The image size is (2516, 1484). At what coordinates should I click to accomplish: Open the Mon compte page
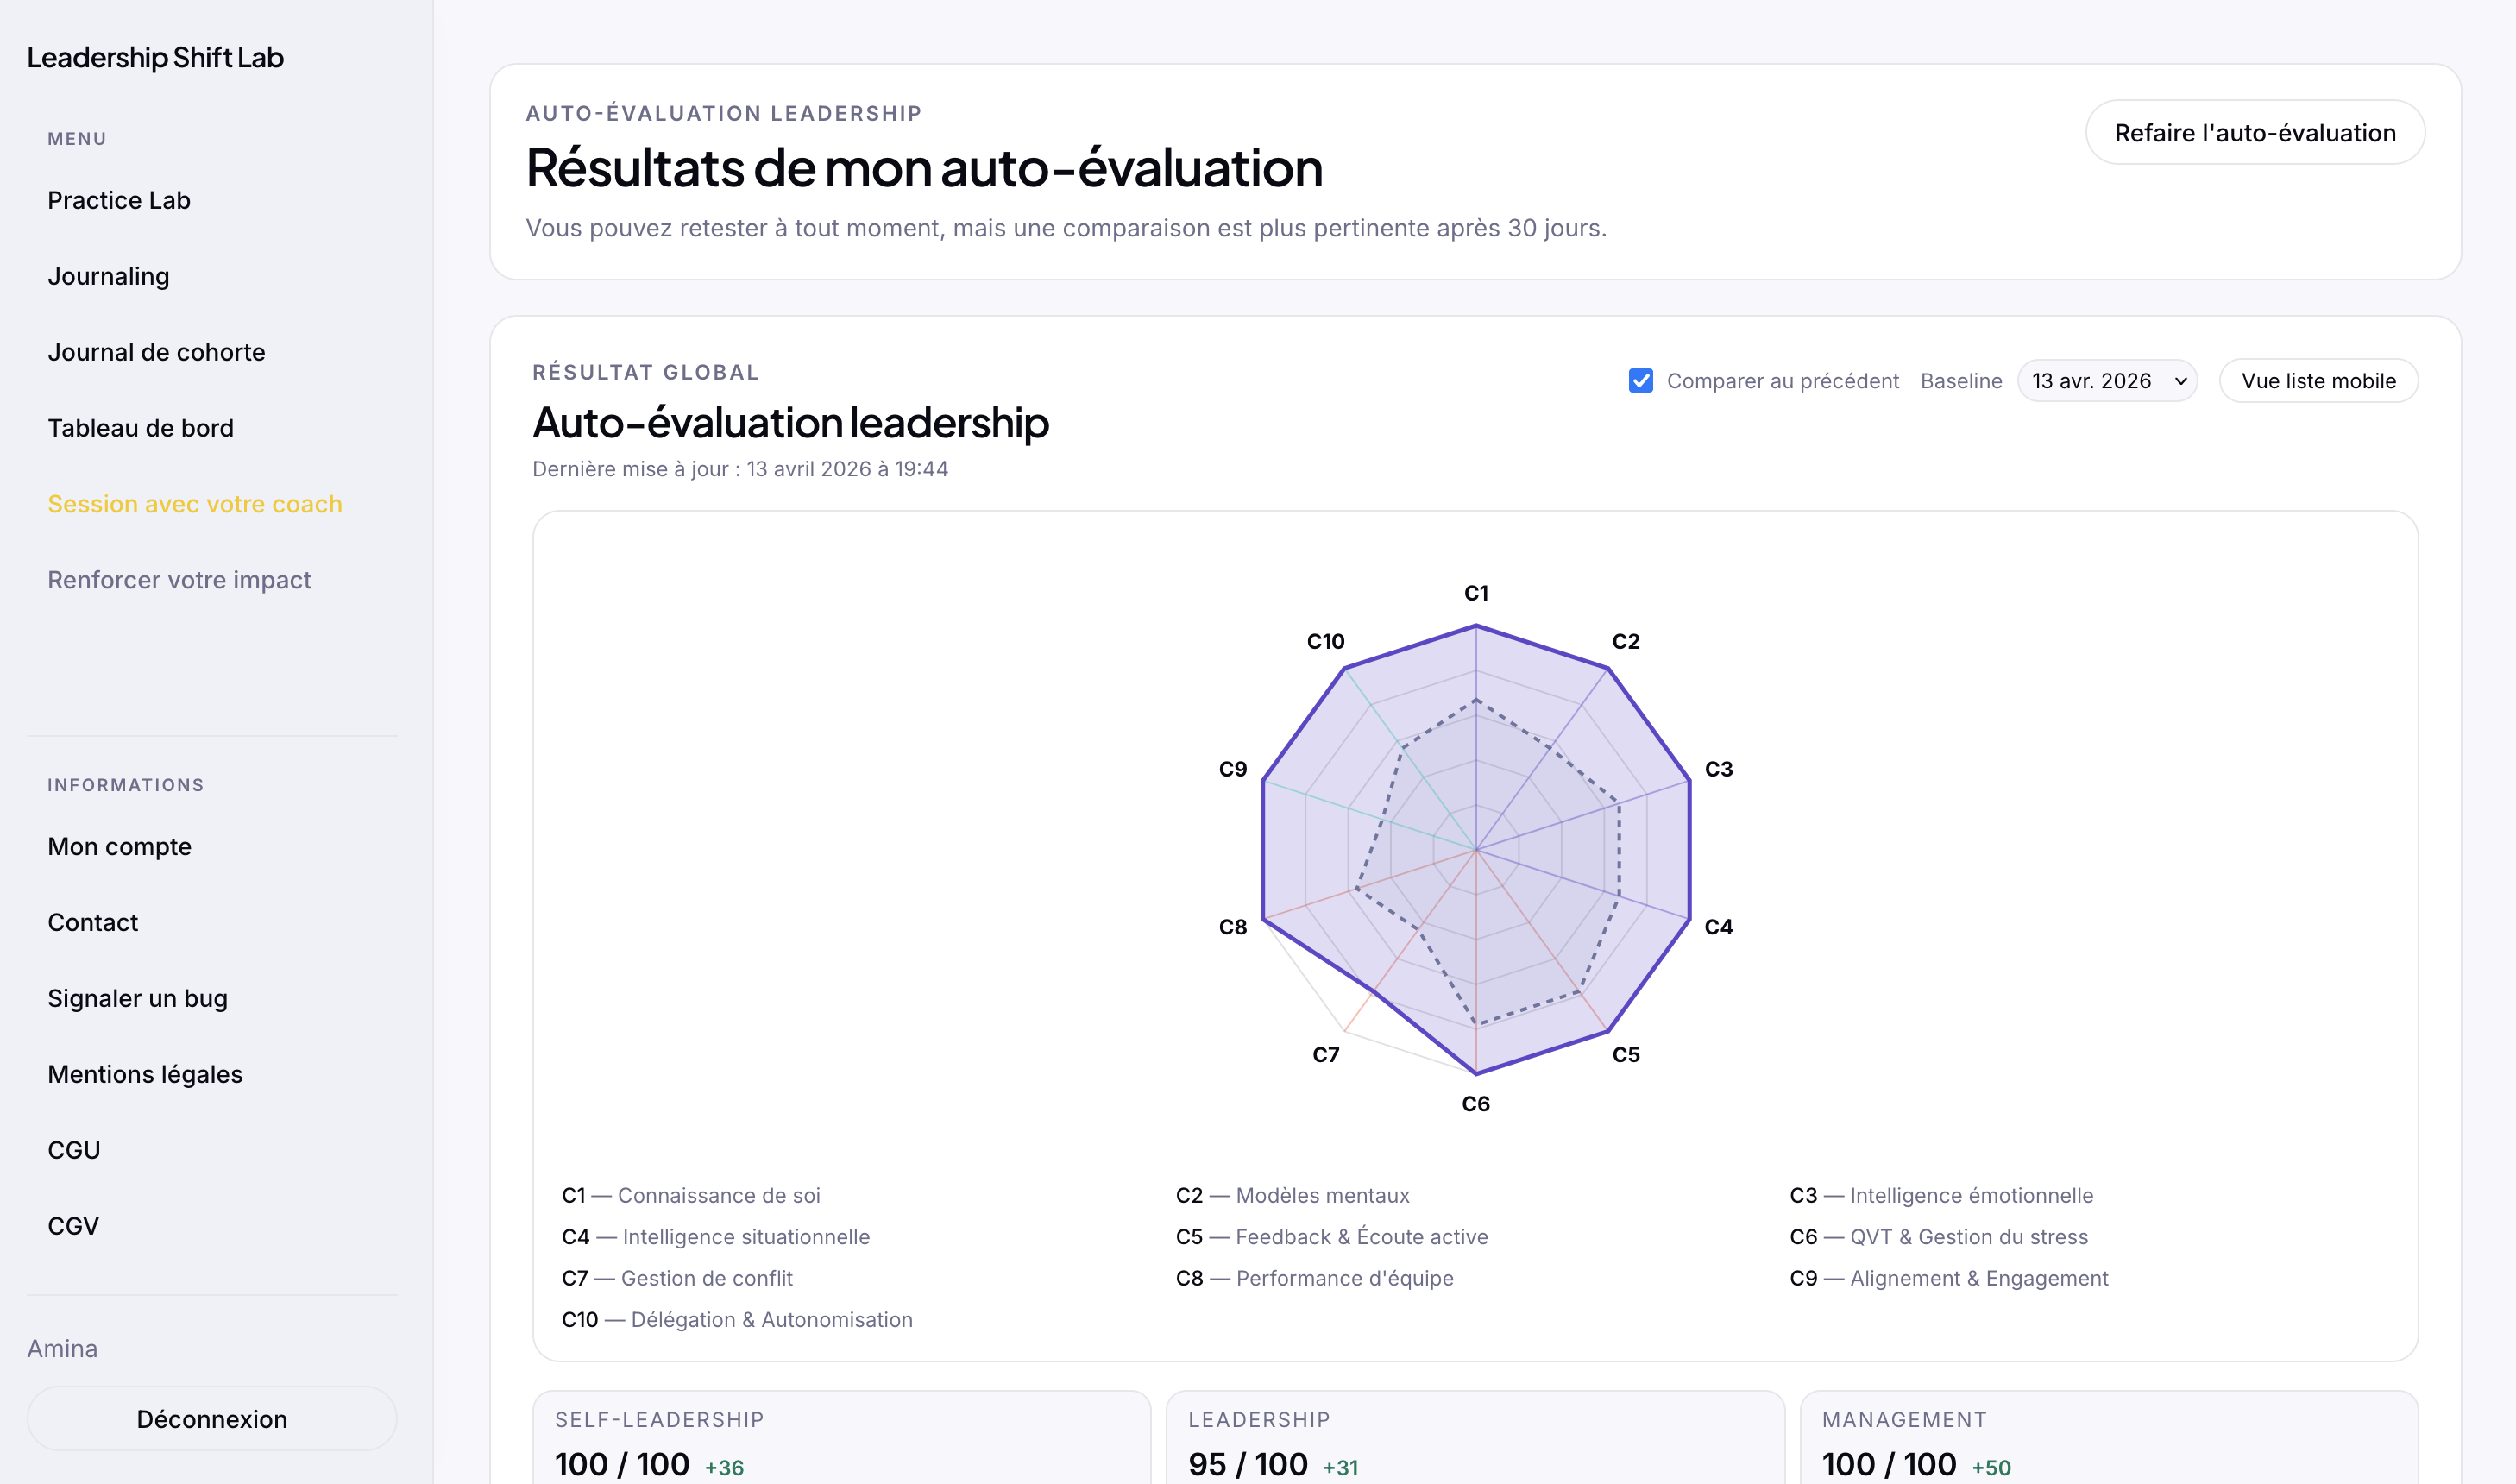(x=119, y=847)
